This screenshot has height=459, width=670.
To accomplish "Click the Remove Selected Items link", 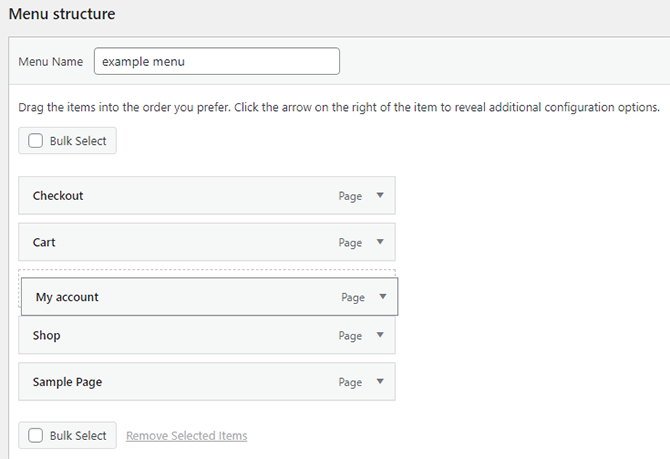I will (x=187, y=436).
